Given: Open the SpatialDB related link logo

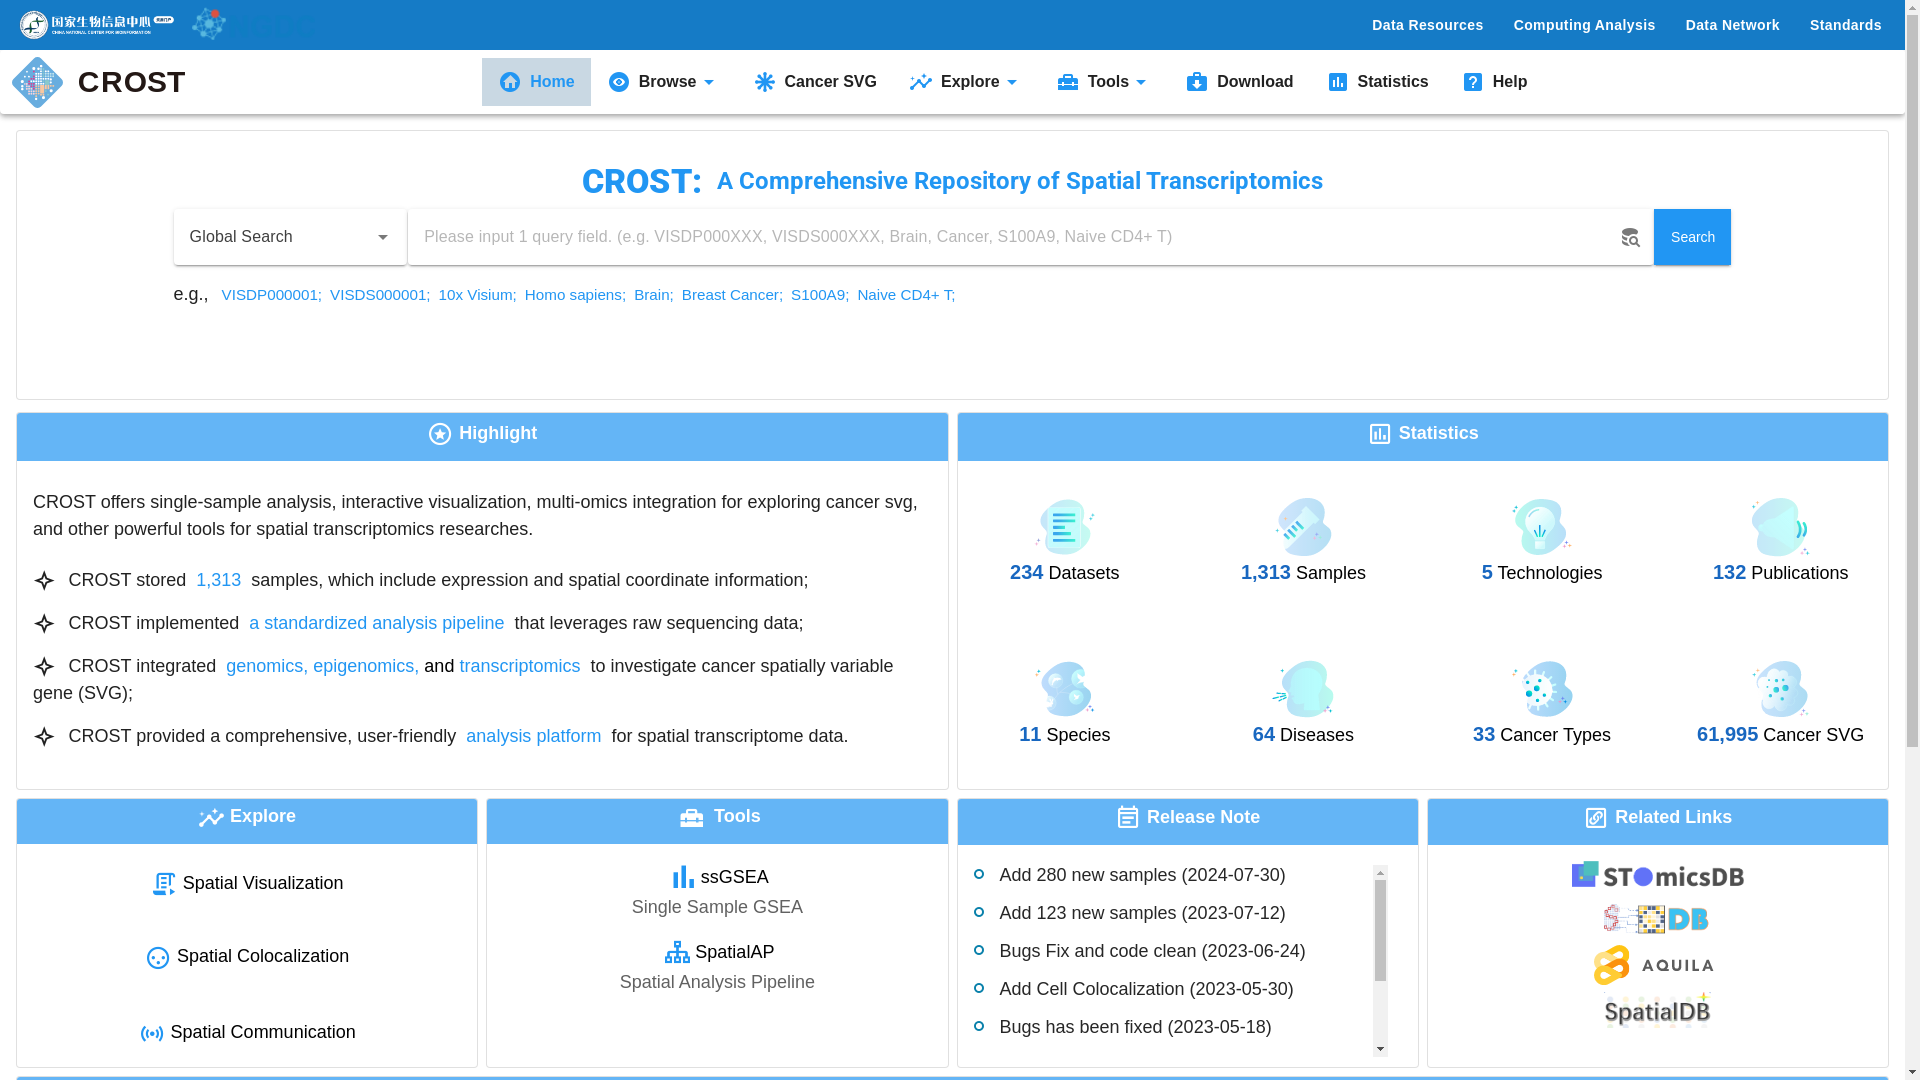Looking at the screenshot, I should pyautogui.click(x=1657, y=1010).
